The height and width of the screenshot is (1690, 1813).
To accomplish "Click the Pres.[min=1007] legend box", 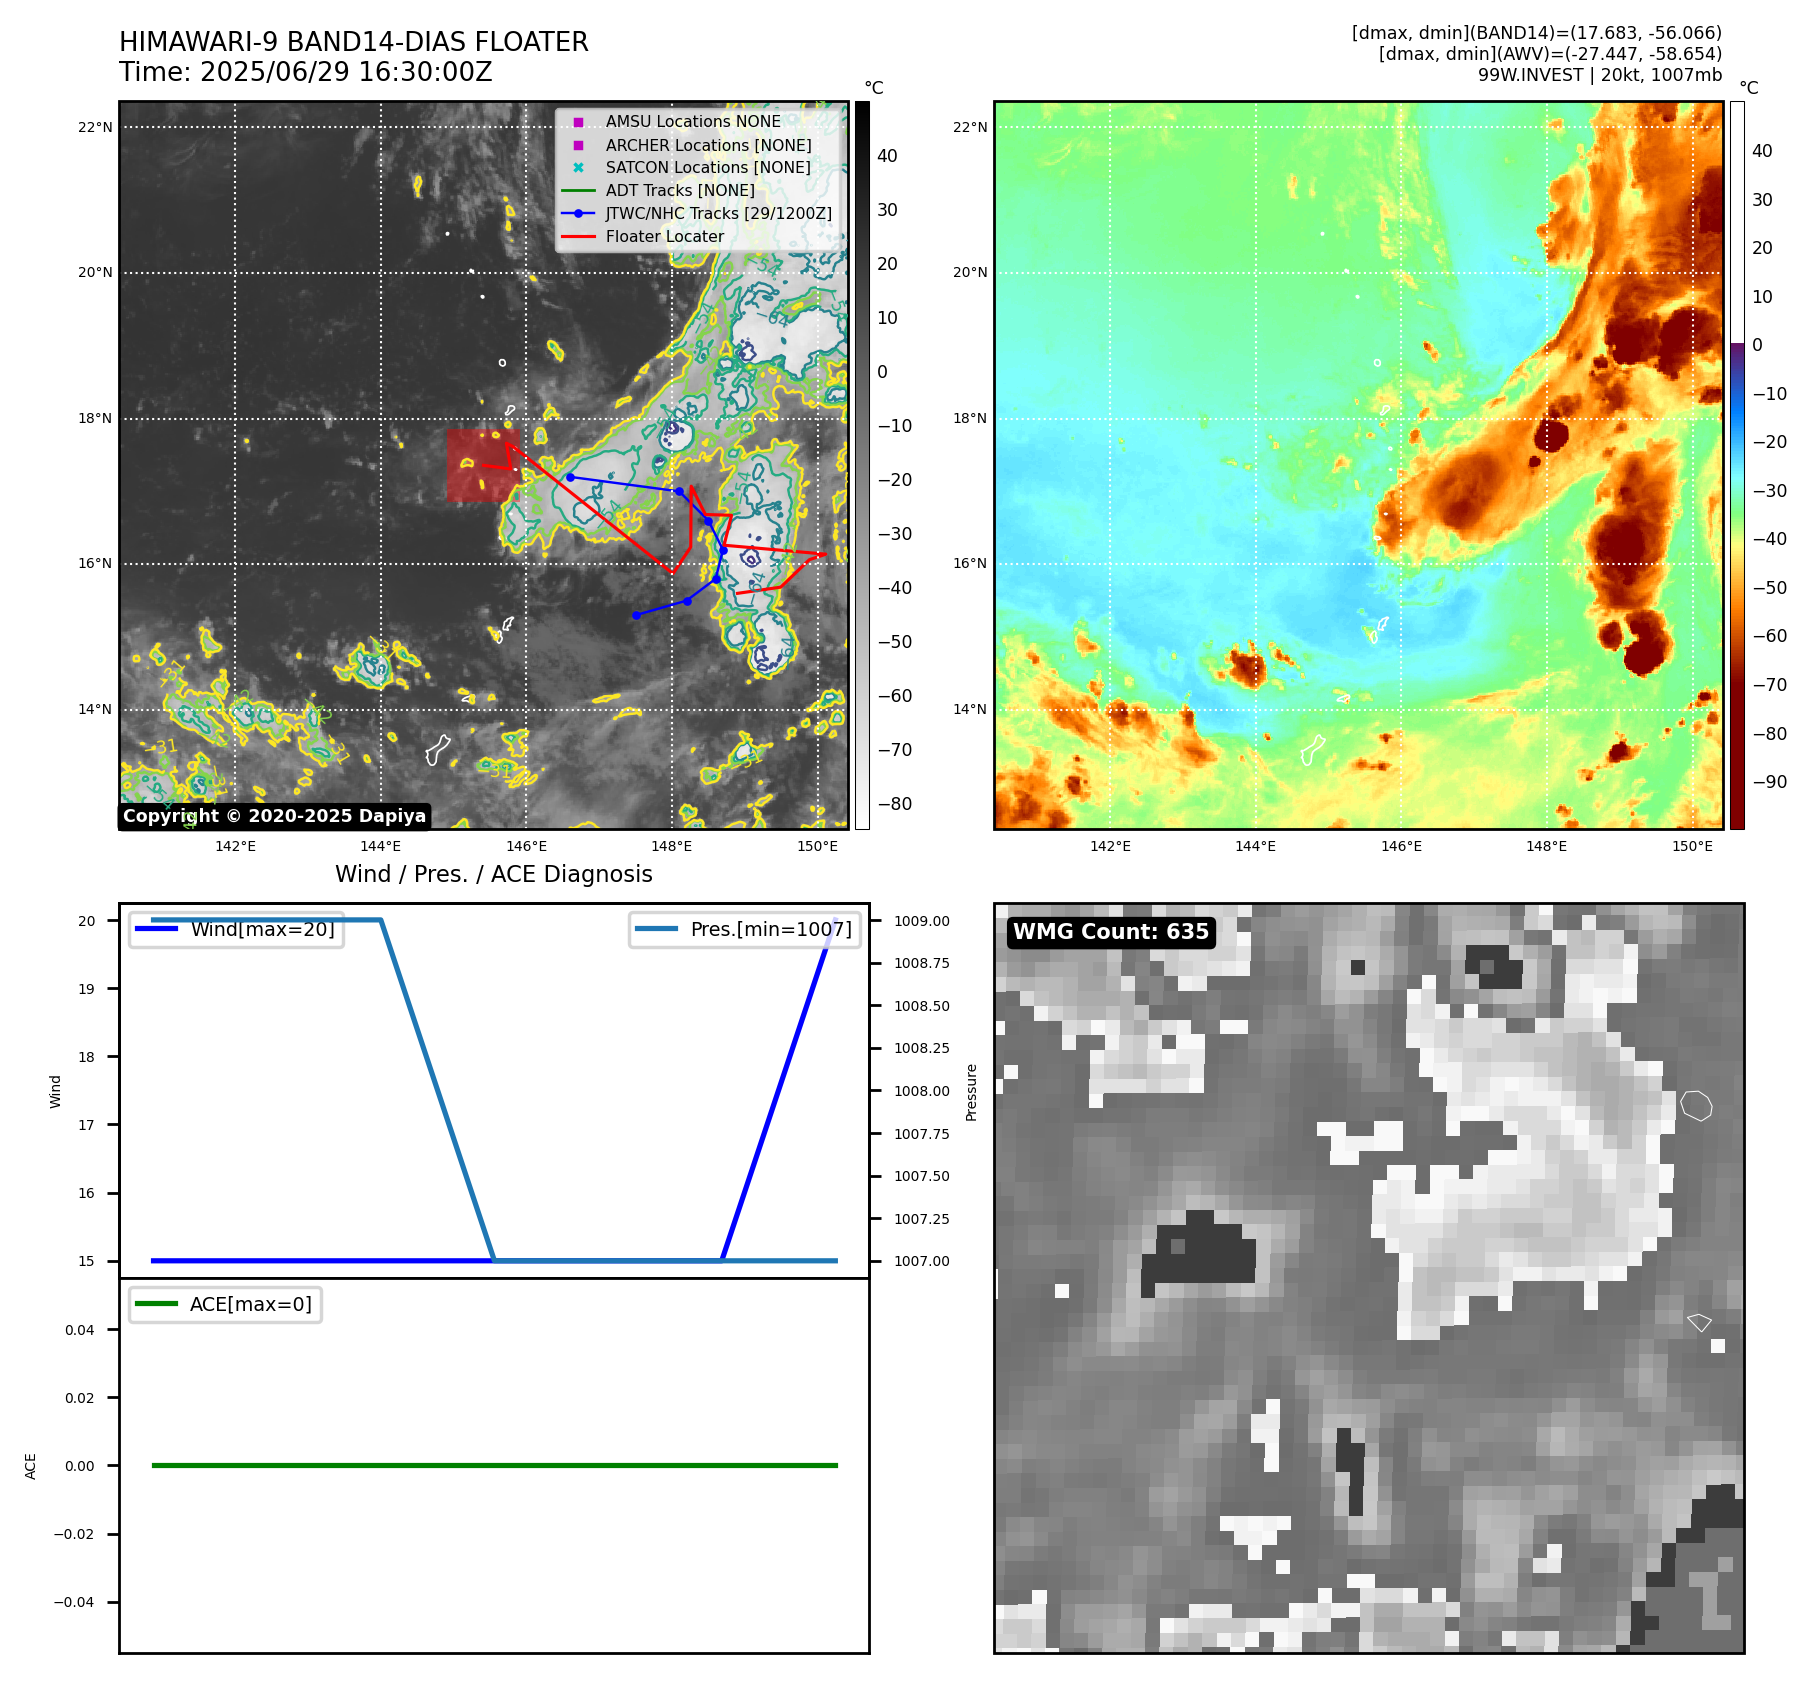I will pos(745,929).
